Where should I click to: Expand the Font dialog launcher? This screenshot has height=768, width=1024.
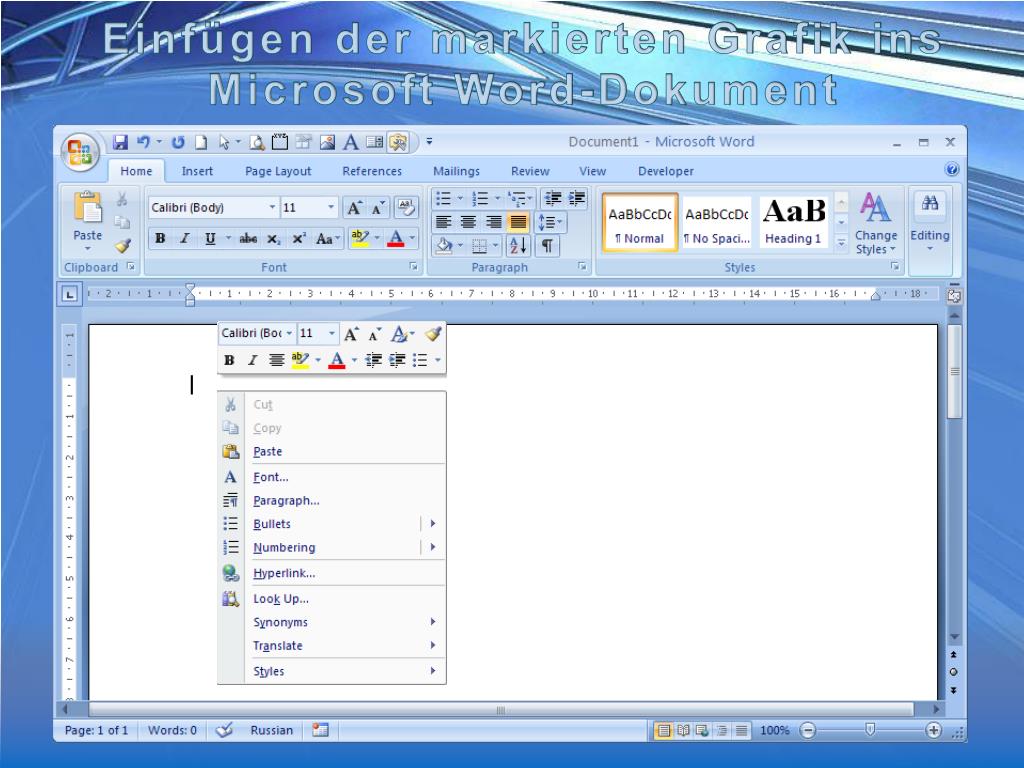413,266
